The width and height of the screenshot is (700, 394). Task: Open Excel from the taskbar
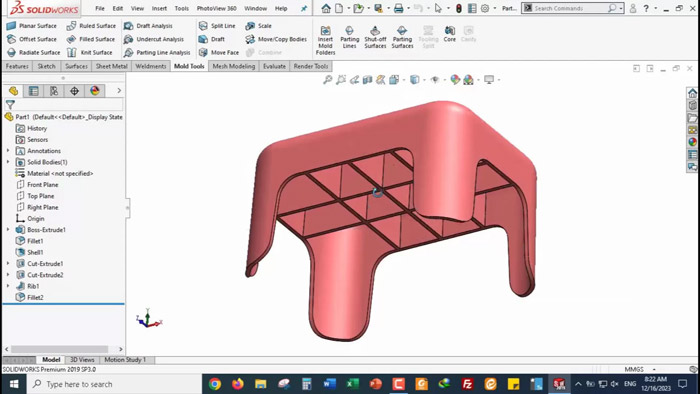pyautogui.click(x=353, y=384)
